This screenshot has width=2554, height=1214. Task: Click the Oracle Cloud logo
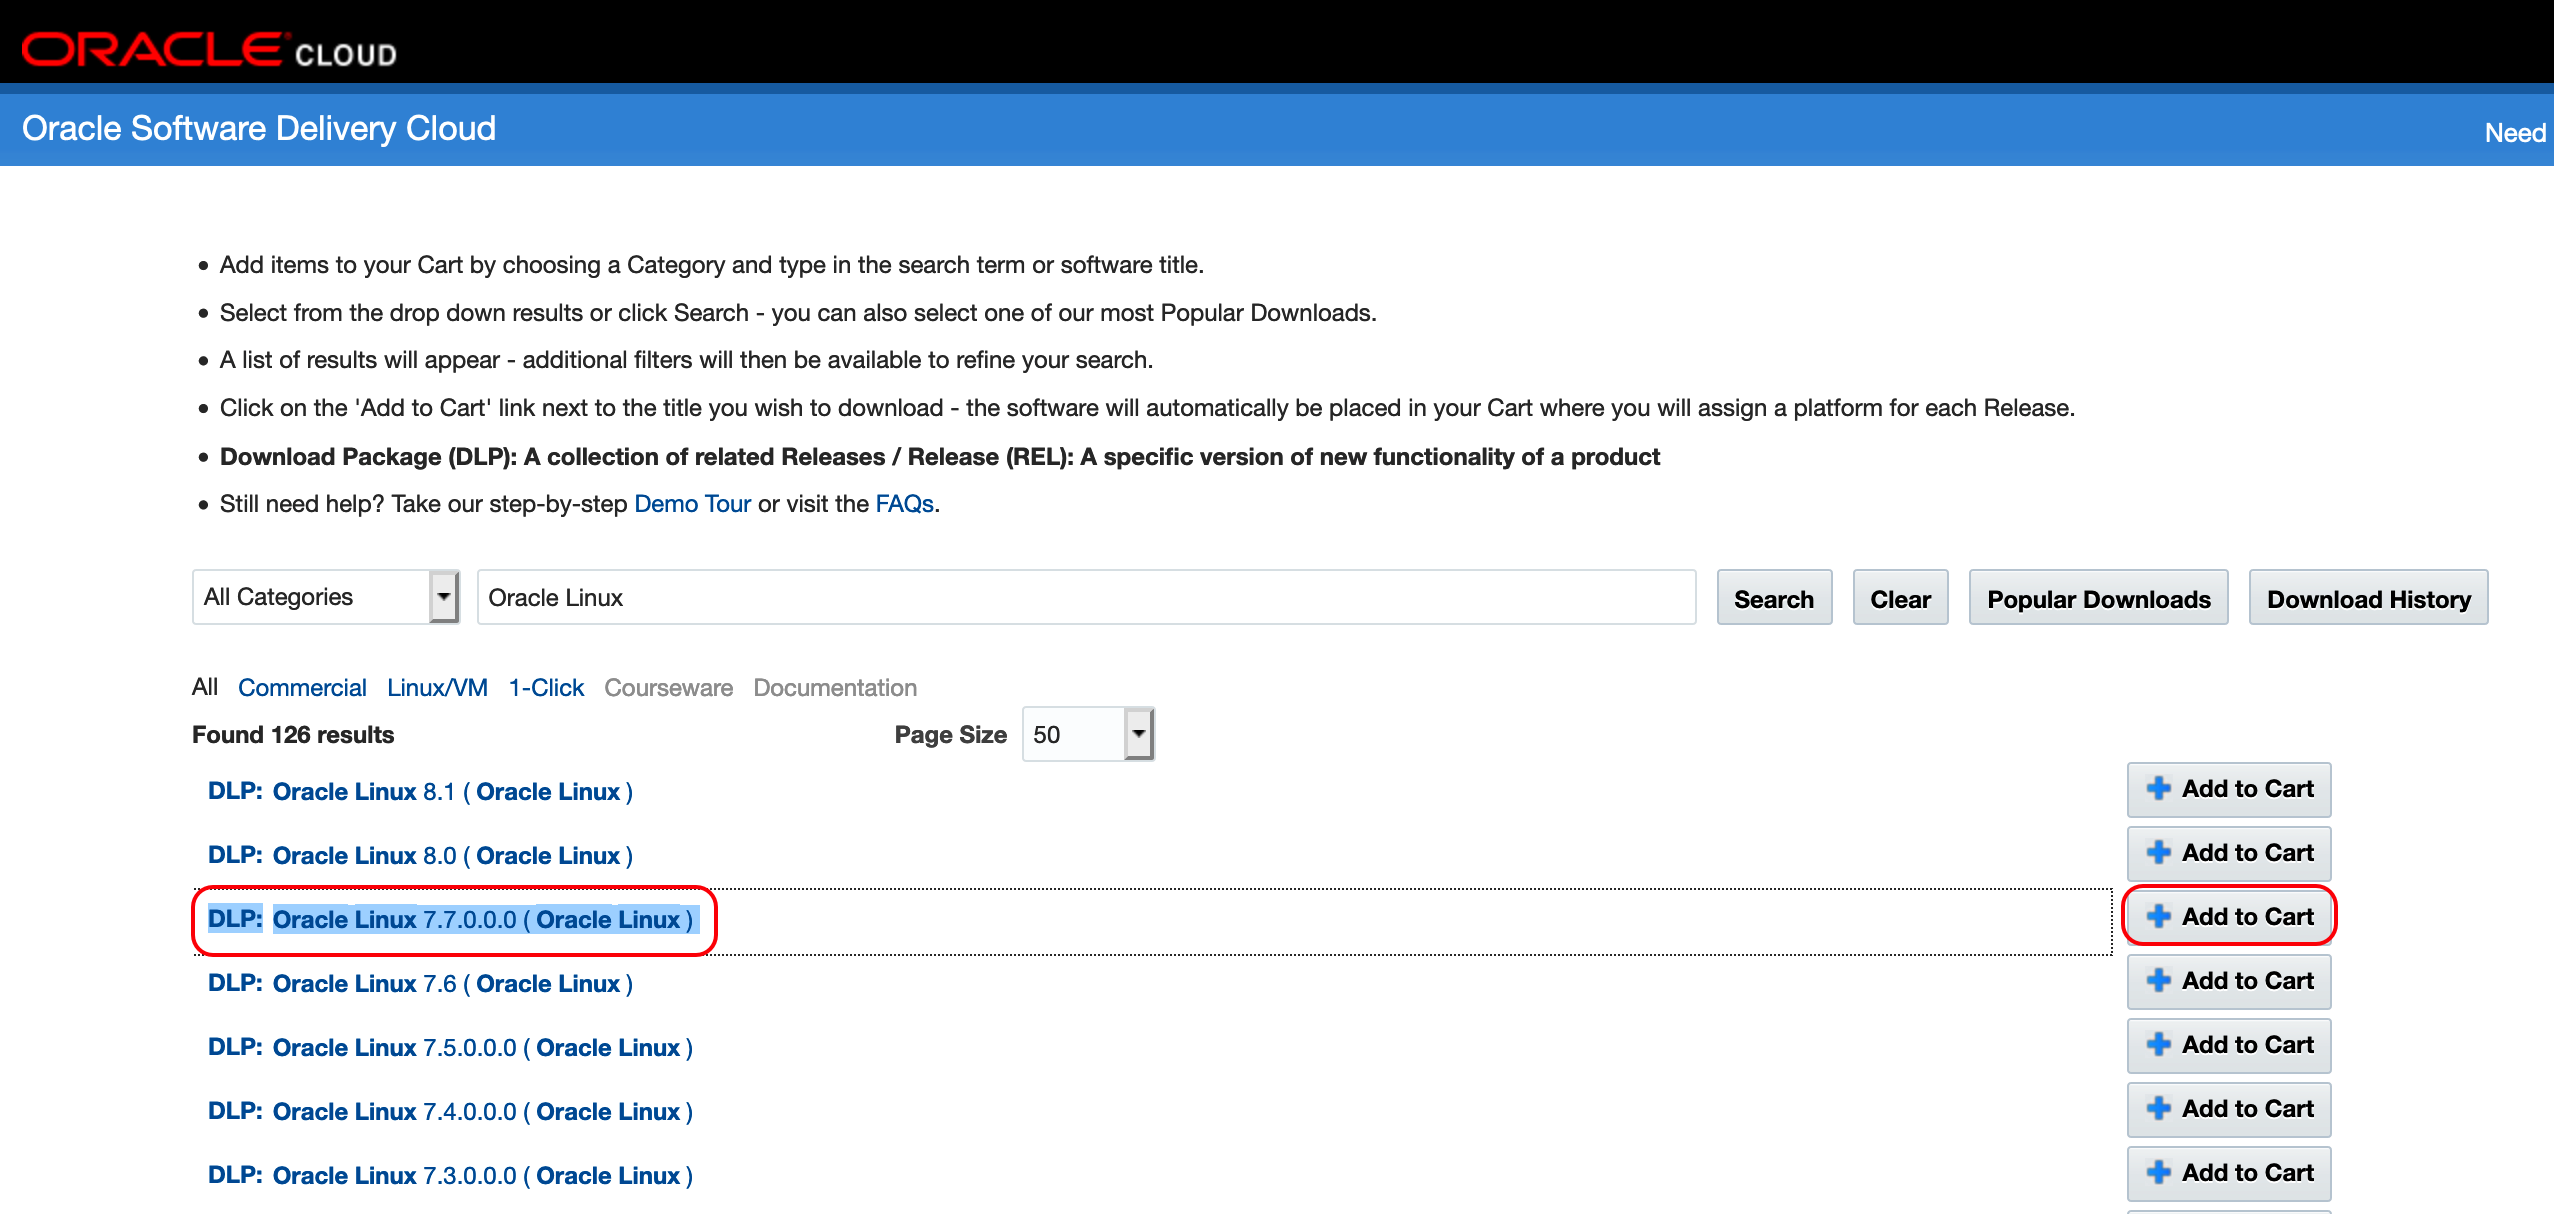[209, 50]
